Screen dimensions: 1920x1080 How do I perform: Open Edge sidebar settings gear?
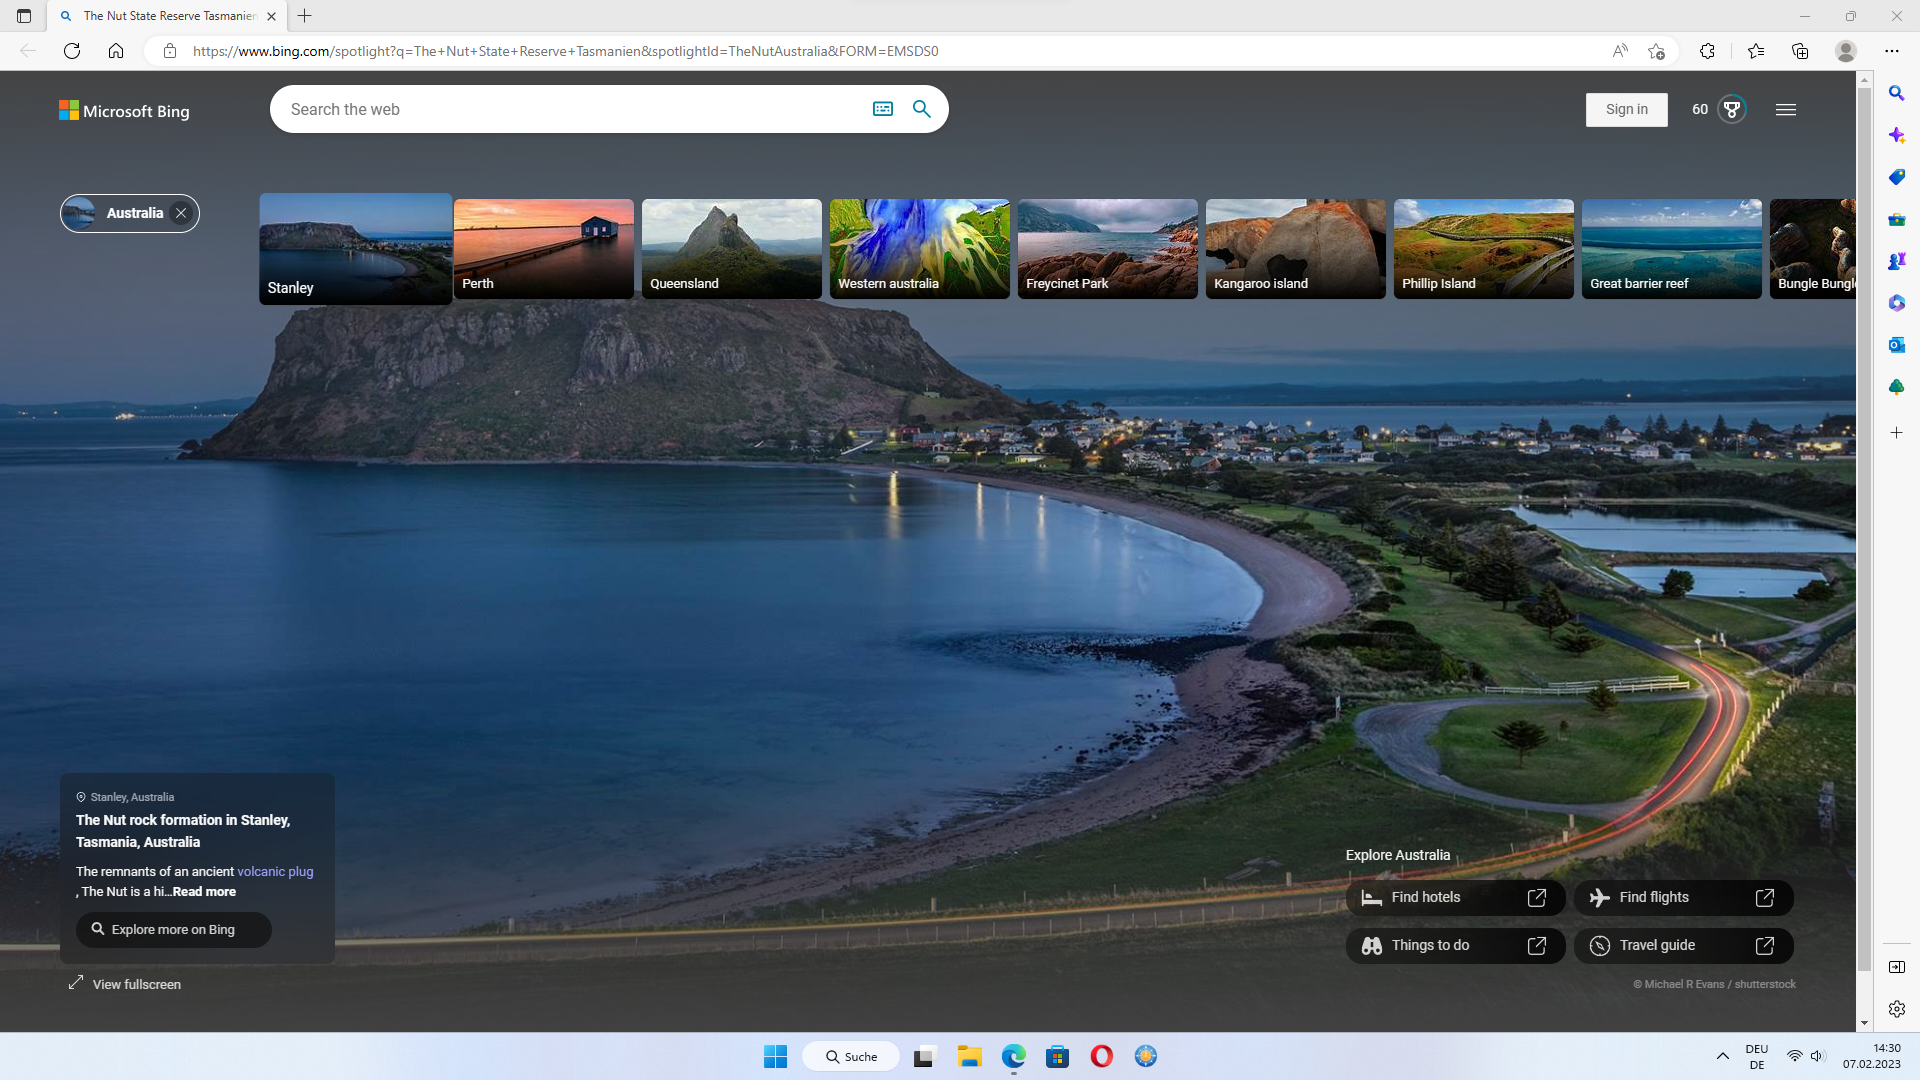point(1896,1009)
